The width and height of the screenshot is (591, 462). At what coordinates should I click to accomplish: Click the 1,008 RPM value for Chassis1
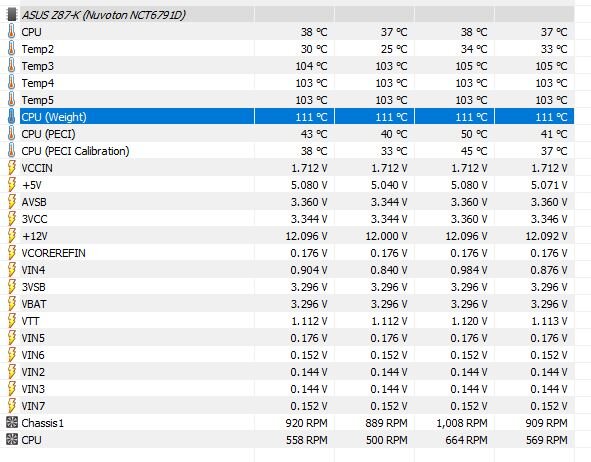462,423
